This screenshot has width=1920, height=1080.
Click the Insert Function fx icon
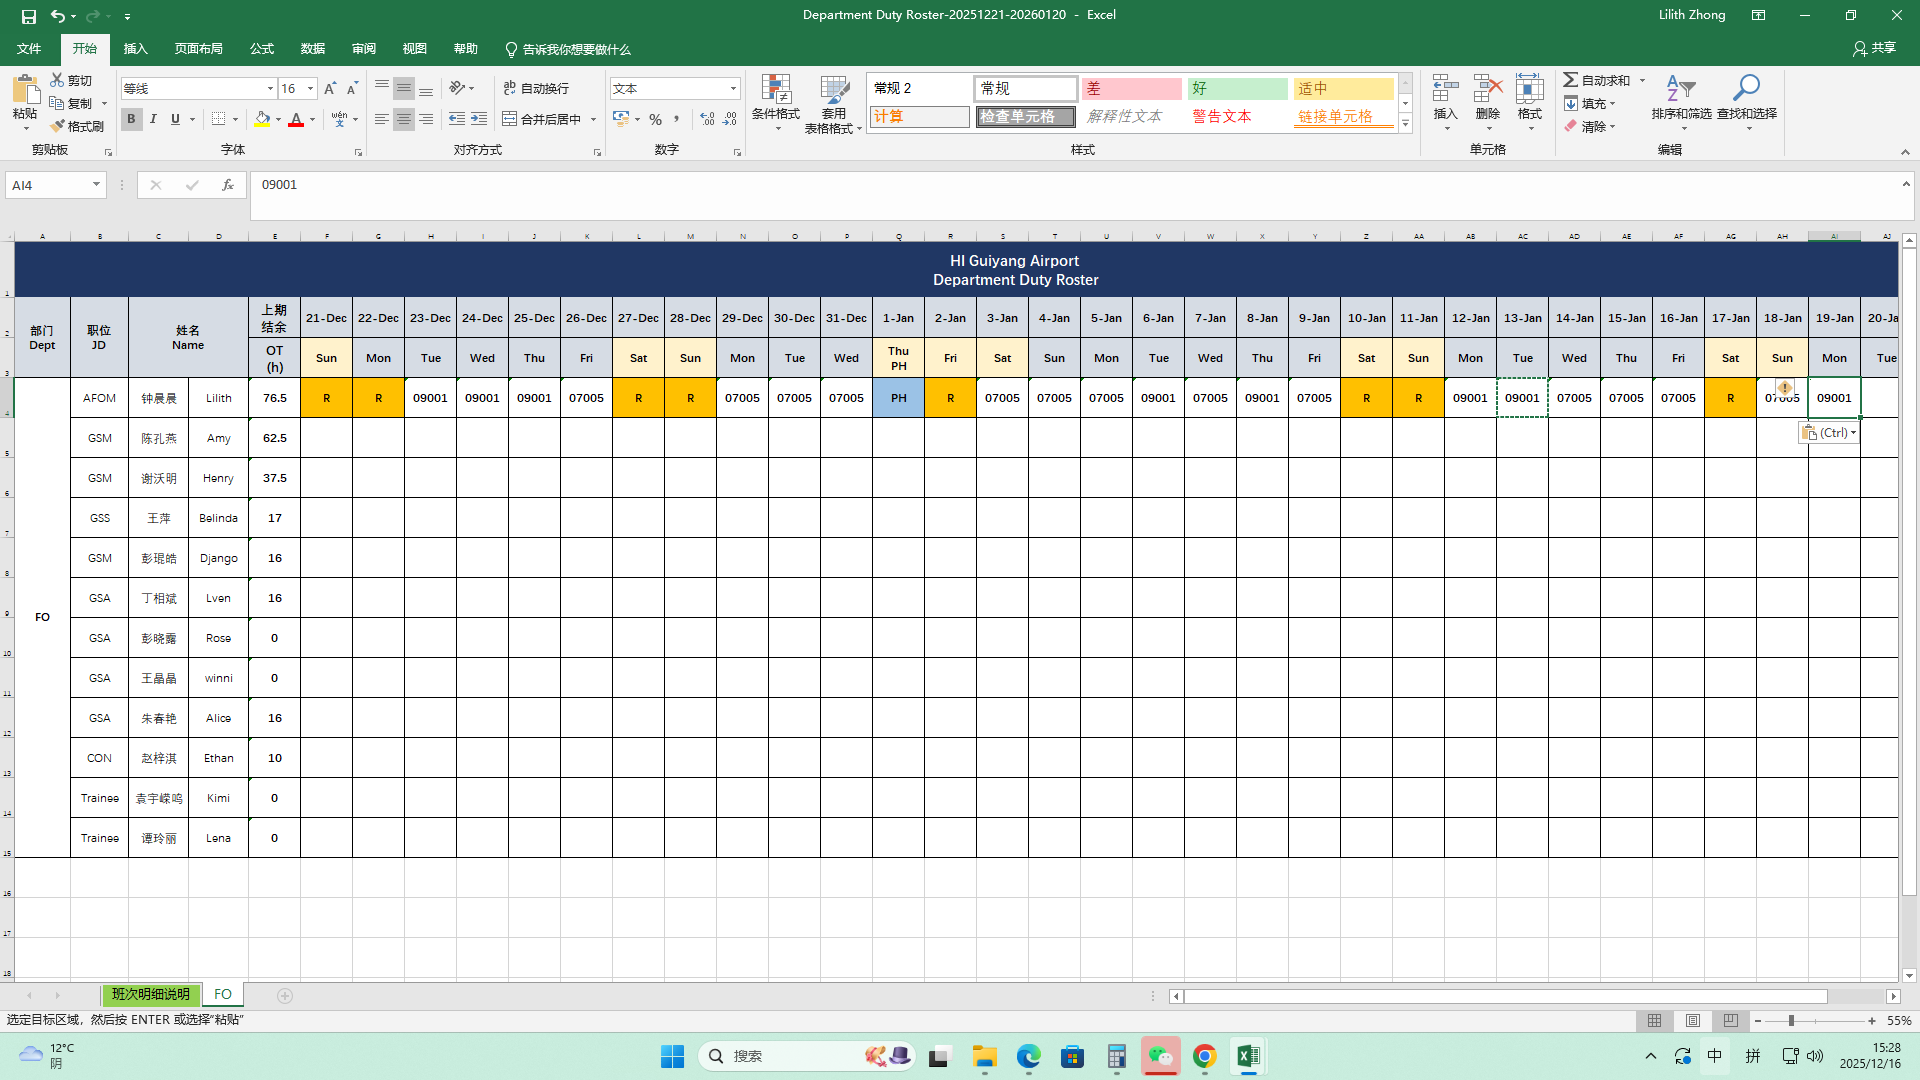pos(228,185)
